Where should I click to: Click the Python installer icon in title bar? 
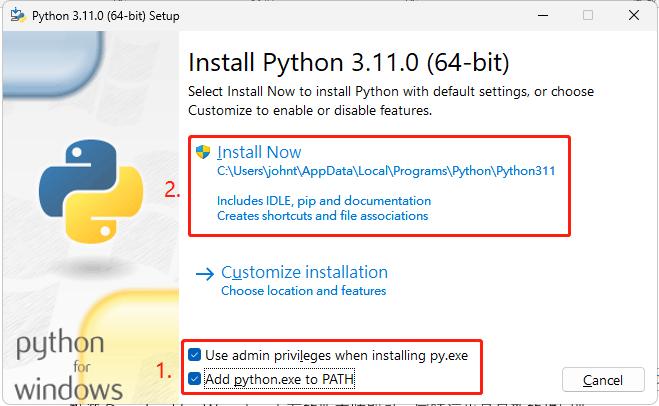17,15
